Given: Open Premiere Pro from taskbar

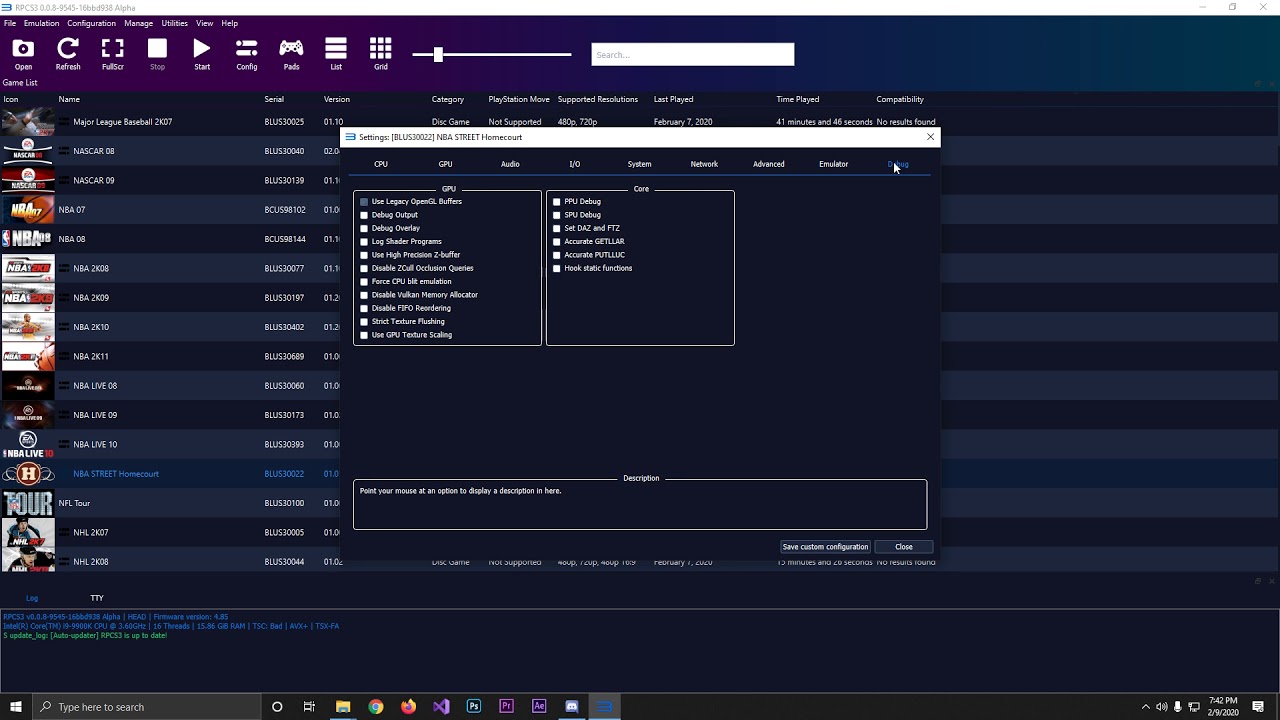Looking at the screenshot, I should pyautogui.click(x=506, y=707).
